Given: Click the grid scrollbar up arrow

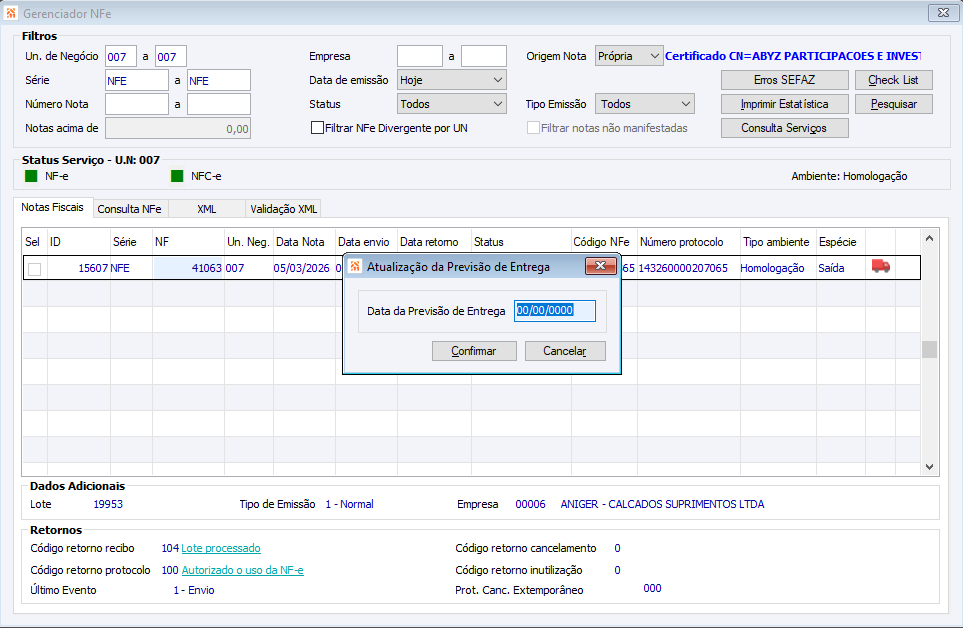Looking at the screenshot, I should 929,238.
